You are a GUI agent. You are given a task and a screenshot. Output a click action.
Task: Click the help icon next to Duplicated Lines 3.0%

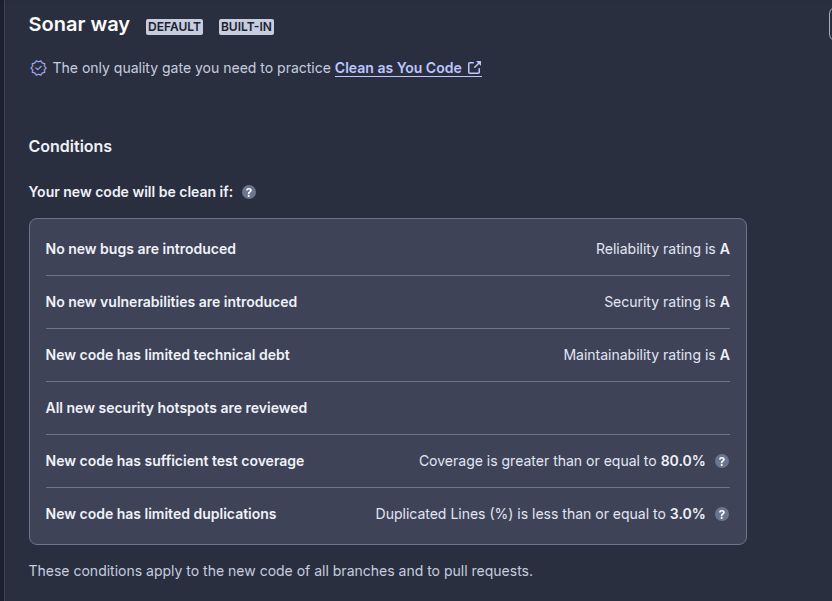pos(722,514)
